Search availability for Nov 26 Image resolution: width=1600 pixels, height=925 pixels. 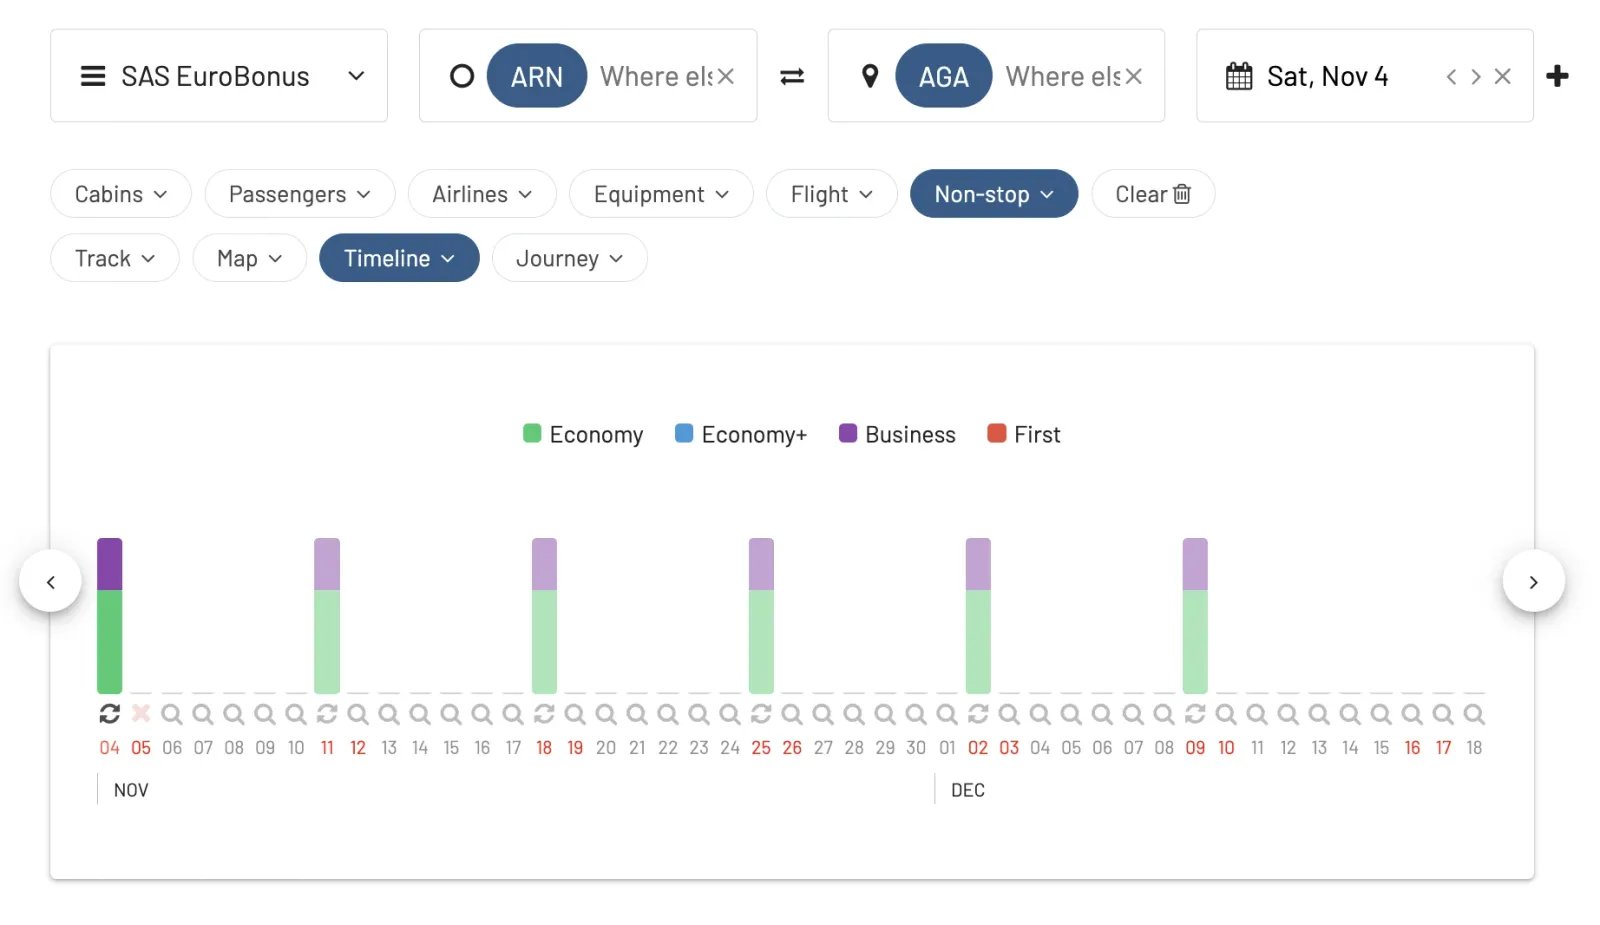tap(792, 714)
